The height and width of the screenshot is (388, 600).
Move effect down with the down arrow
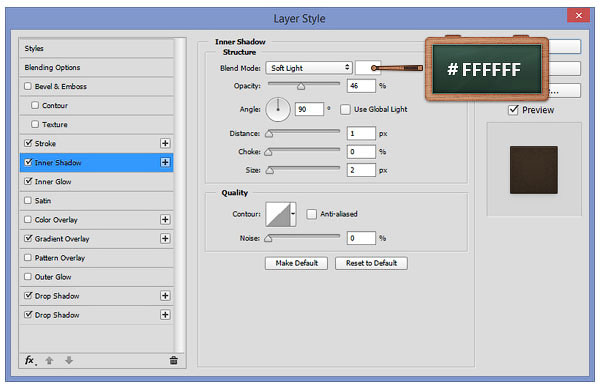[x=69, y=360]
